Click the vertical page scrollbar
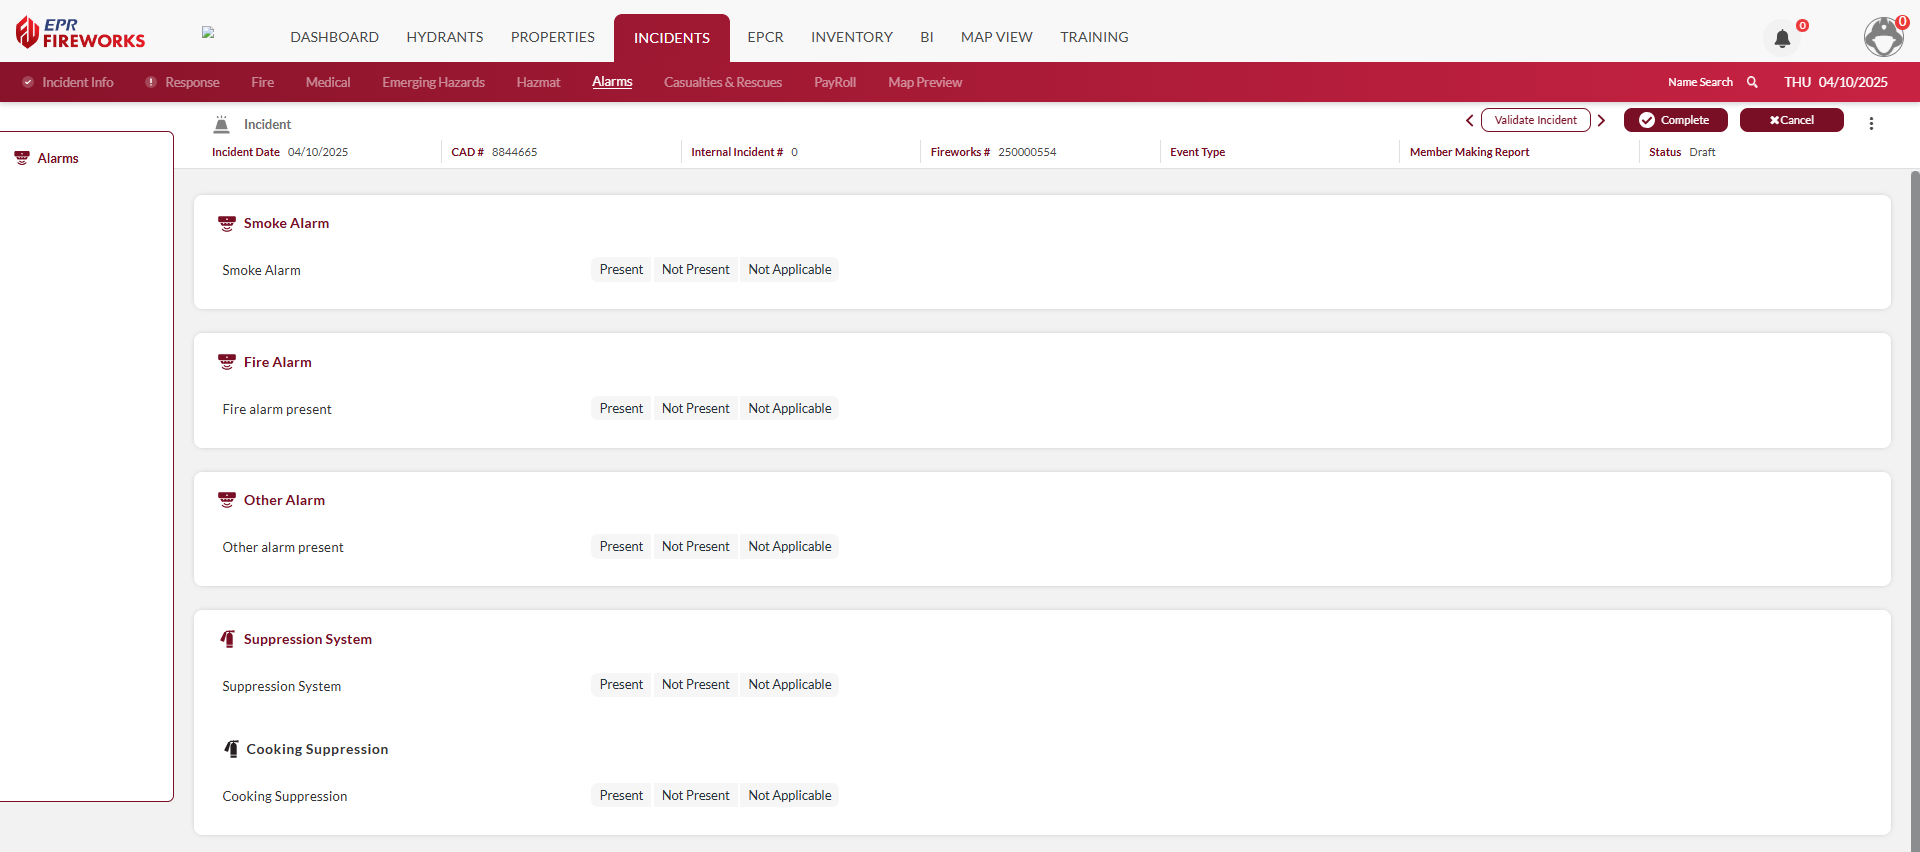Viewport: 1920px width, 852px height. click(1914, 500)
